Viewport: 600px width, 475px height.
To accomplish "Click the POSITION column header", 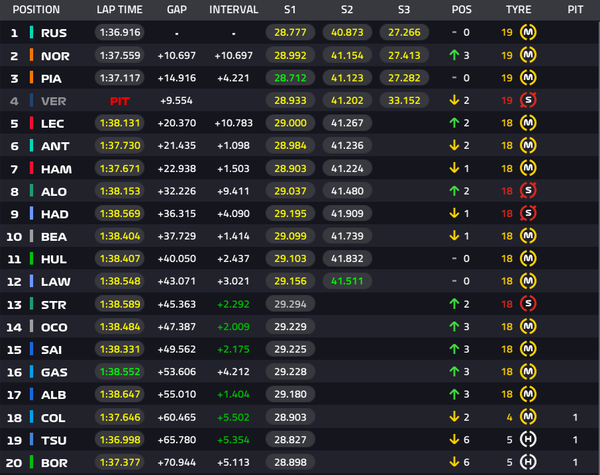I will tap(36, 10).
